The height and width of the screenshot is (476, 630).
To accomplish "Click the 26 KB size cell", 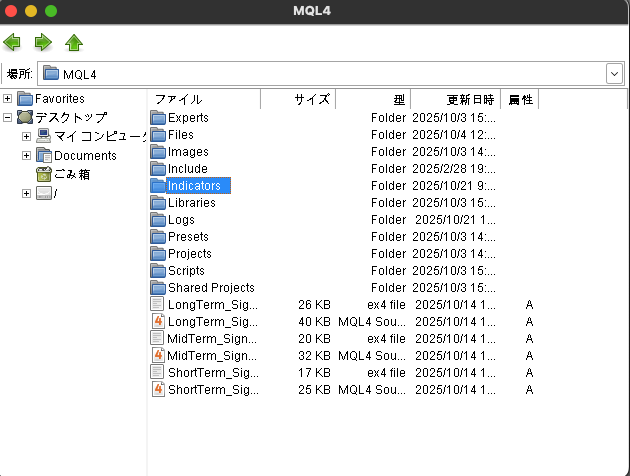I will [x=314, y=305].
